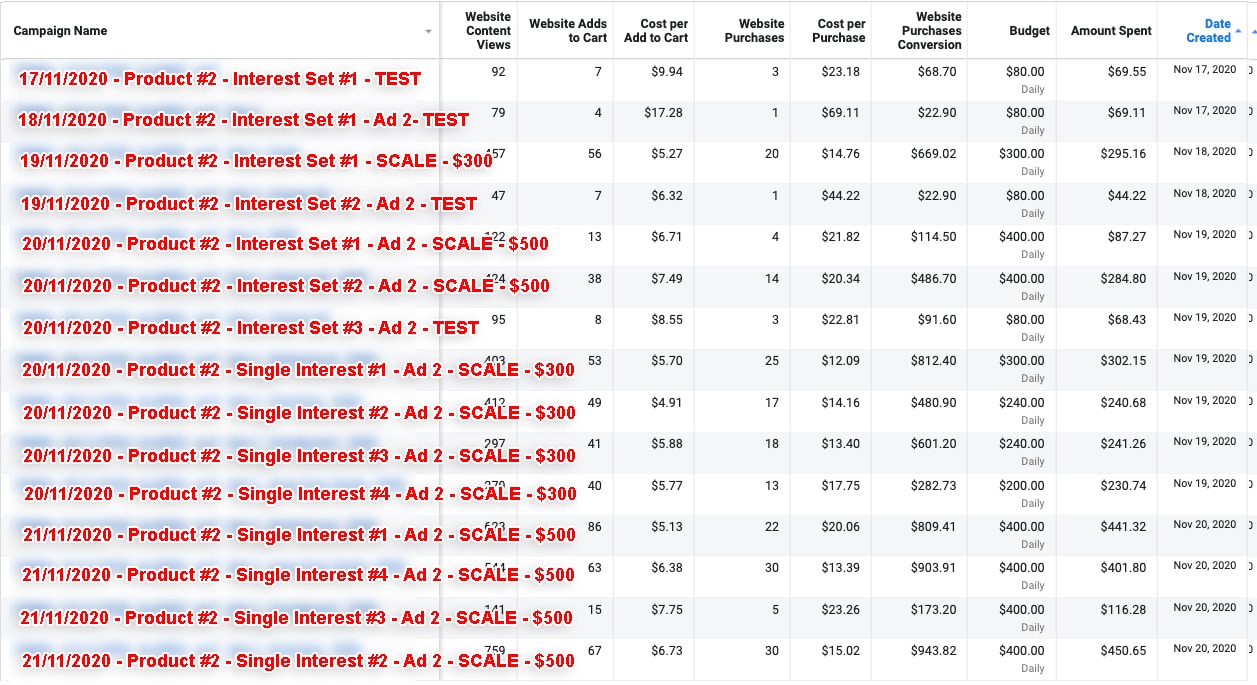Open 21/11/2020 Single Interest #2 SCALE $500 campaign
This screenshot has width=1257, height=685.
coord(298,661)
